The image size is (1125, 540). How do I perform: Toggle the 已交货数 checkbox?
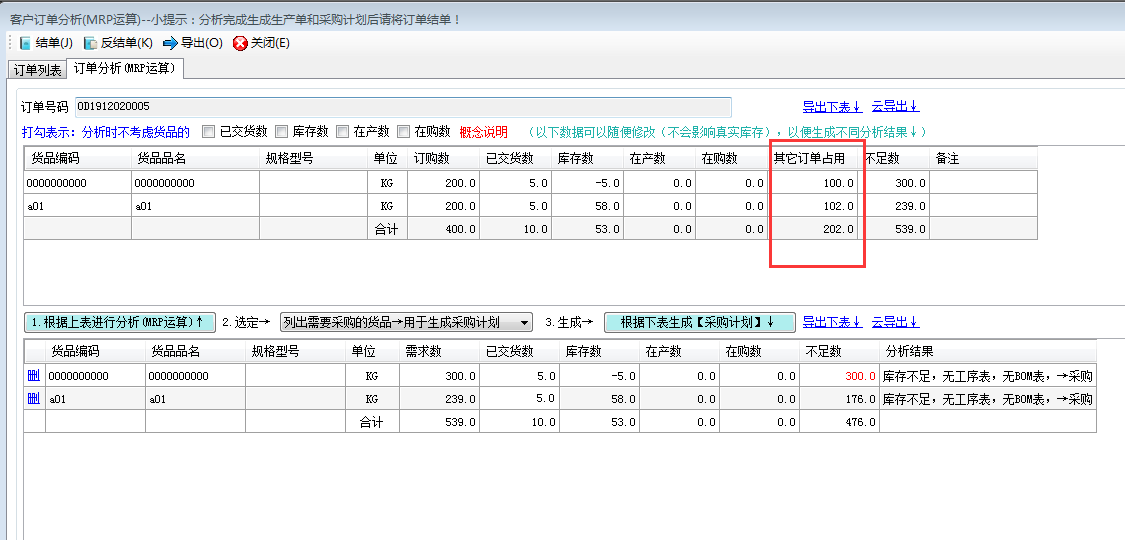click(x=209, y=131)
